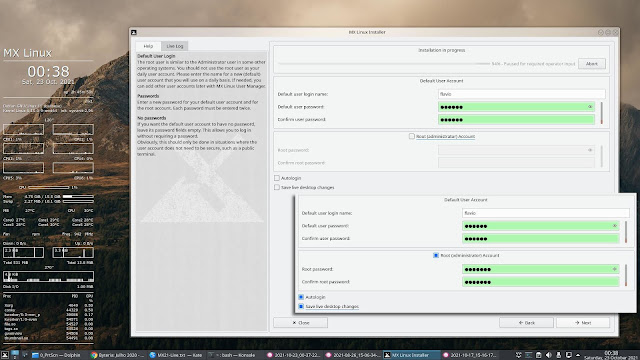Click the desktop pager icon in taskbar
This screenshot has width=640, height=360.
click(15, 355)
